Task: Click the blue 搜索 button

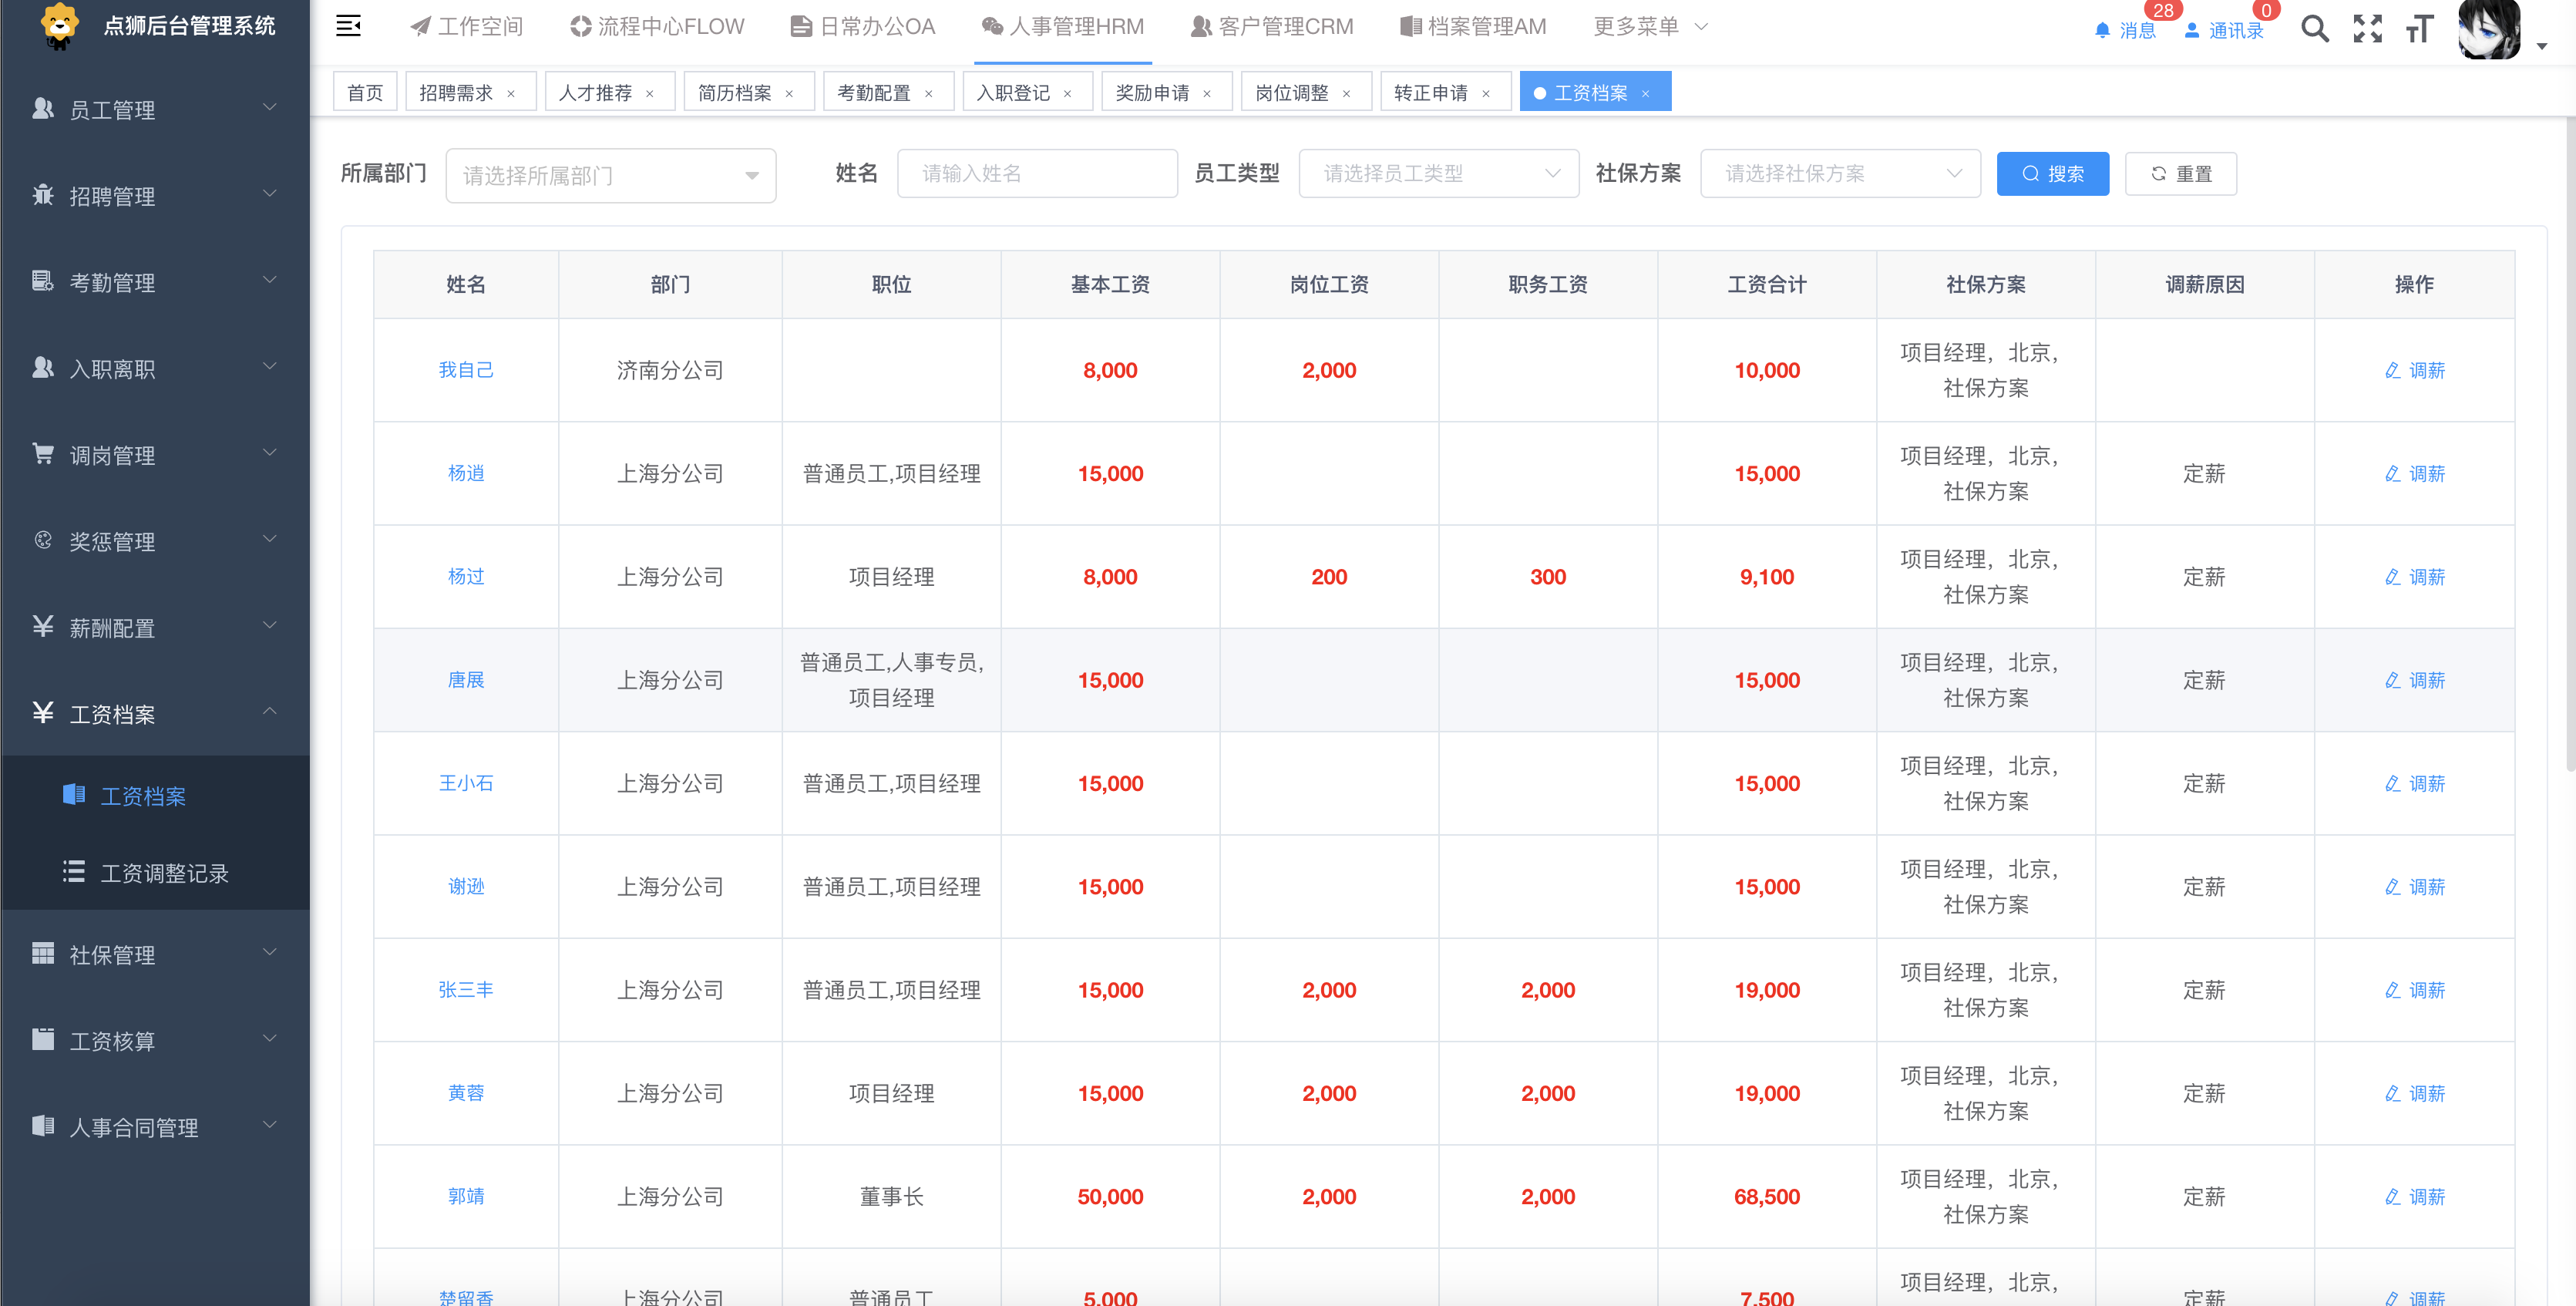Action: [2052, 174]
